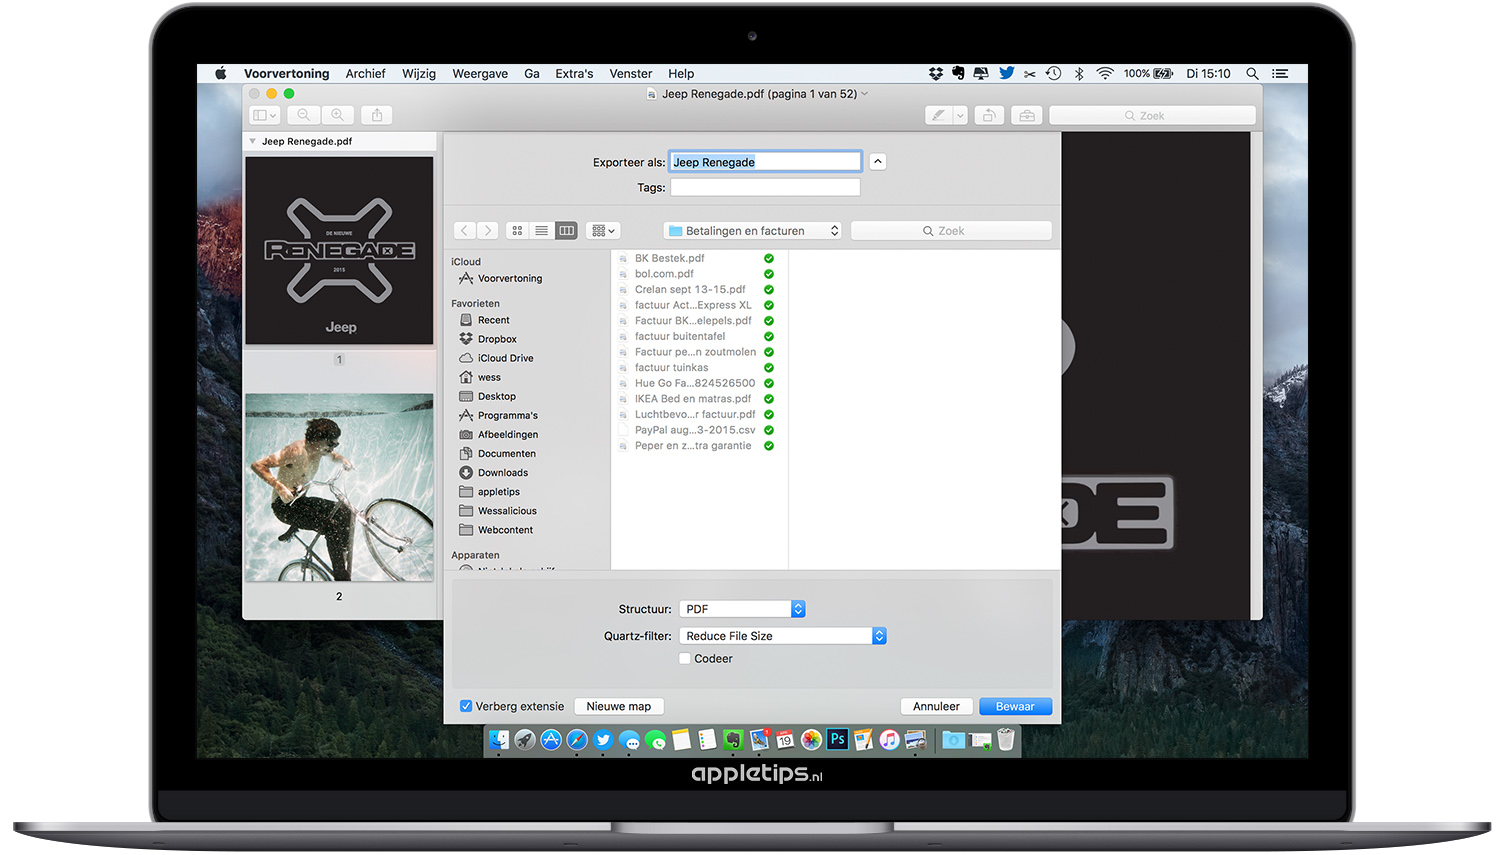The image size is (1500, 855).
Task: Select the bol.com.pdf file row
Action: point(698,274)
